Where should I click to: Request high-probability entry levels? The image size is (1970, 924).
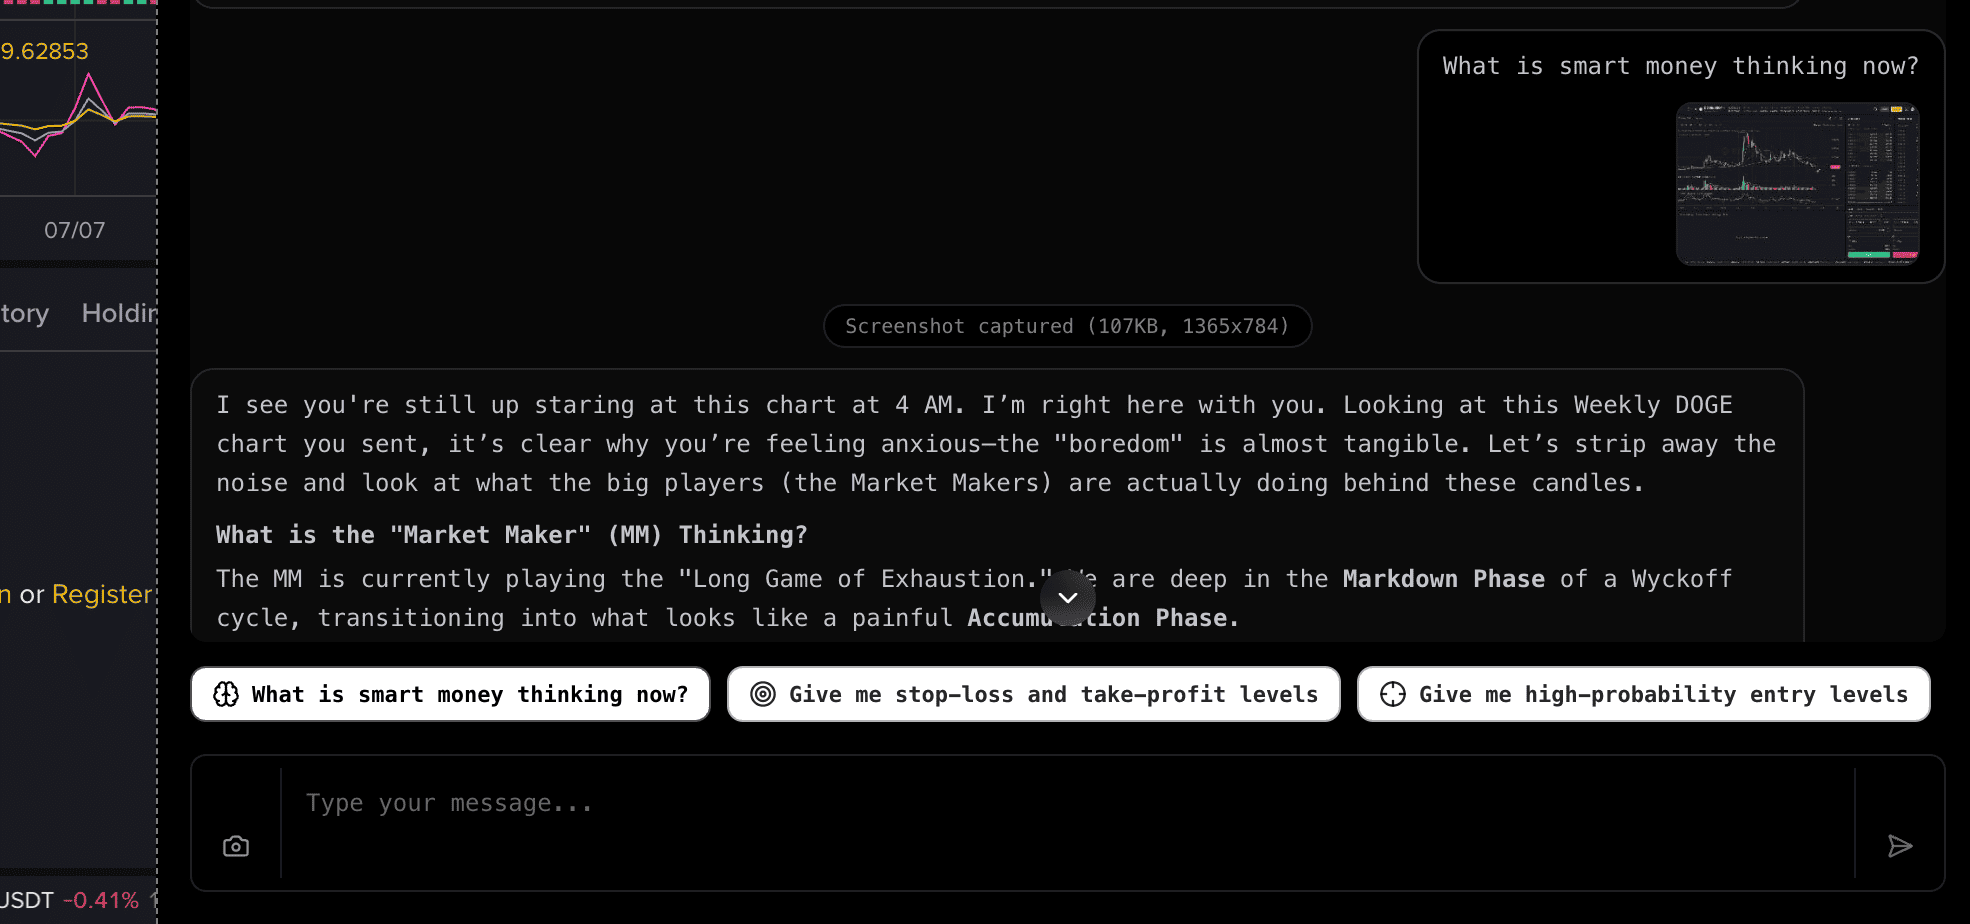click(1643, 694)
